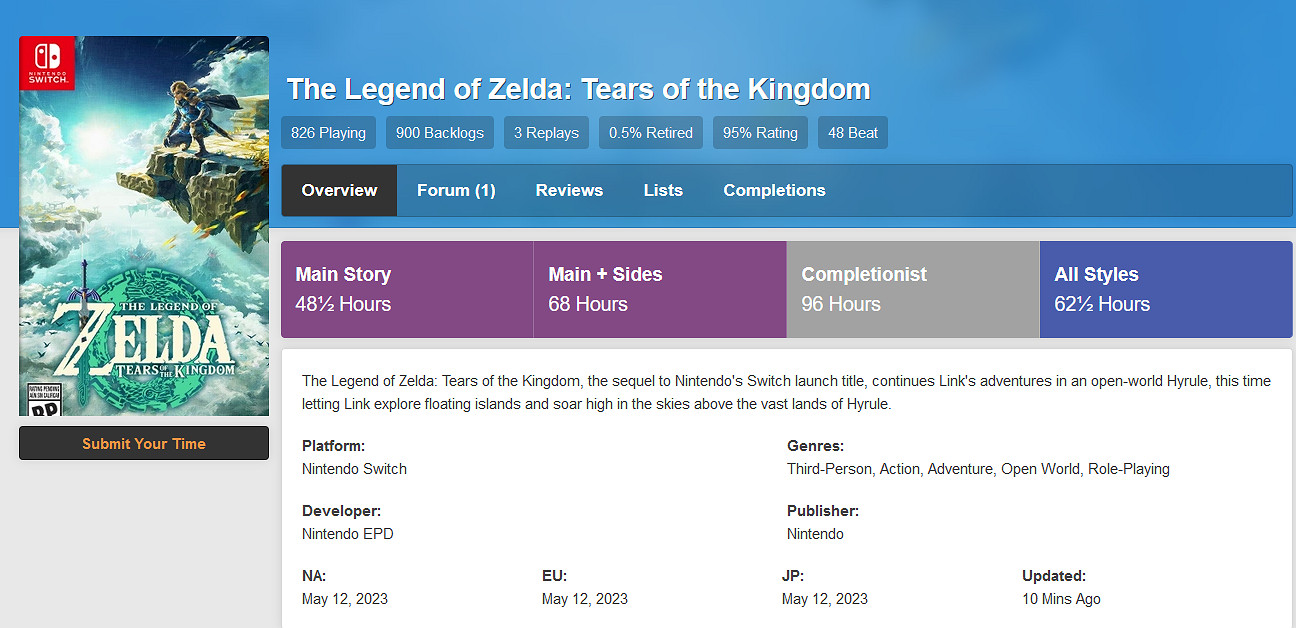Click the blue All Styles time box
The height and width of the screenshot is (628, 1296).
click(x=1166, y=289)
